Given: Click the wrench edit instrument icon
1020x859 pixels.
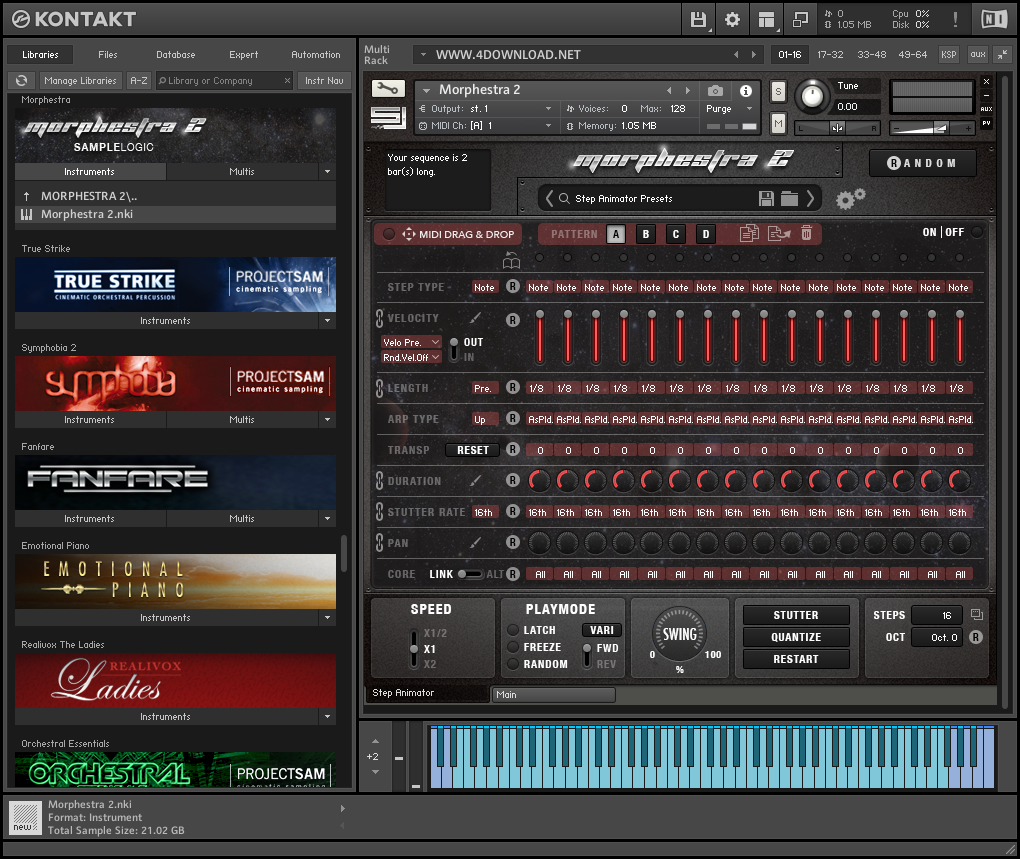Looking at the screenshot, I should [388, 89].
